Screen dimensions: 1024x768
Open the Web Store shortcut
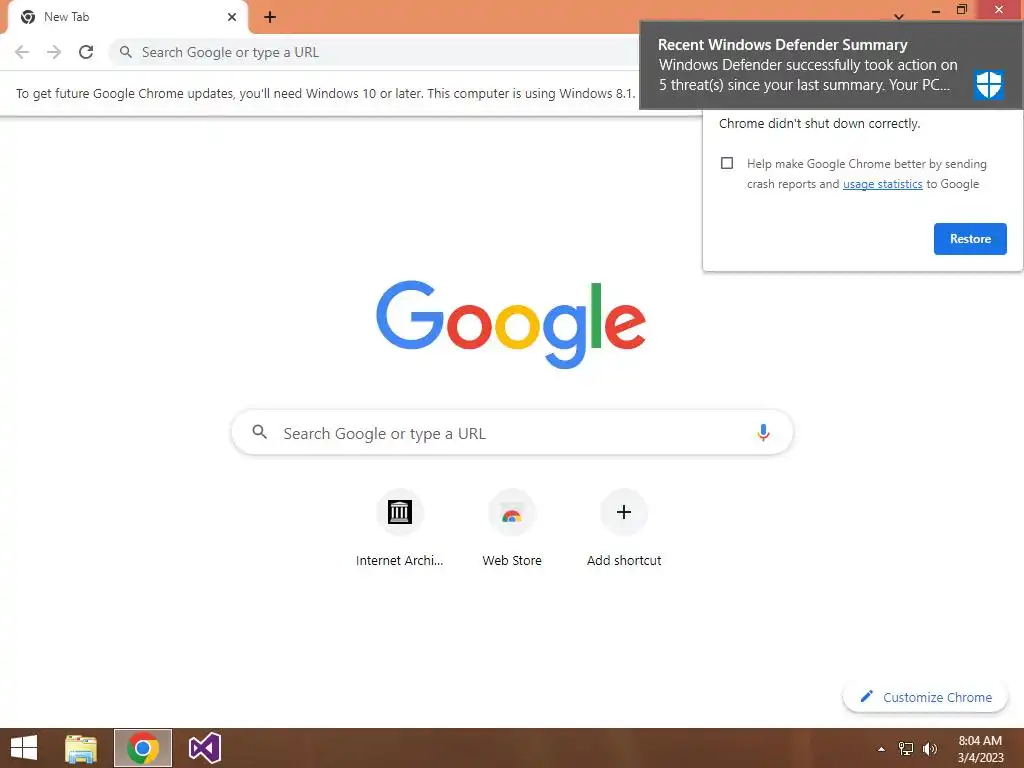click(x=512, y=529)
